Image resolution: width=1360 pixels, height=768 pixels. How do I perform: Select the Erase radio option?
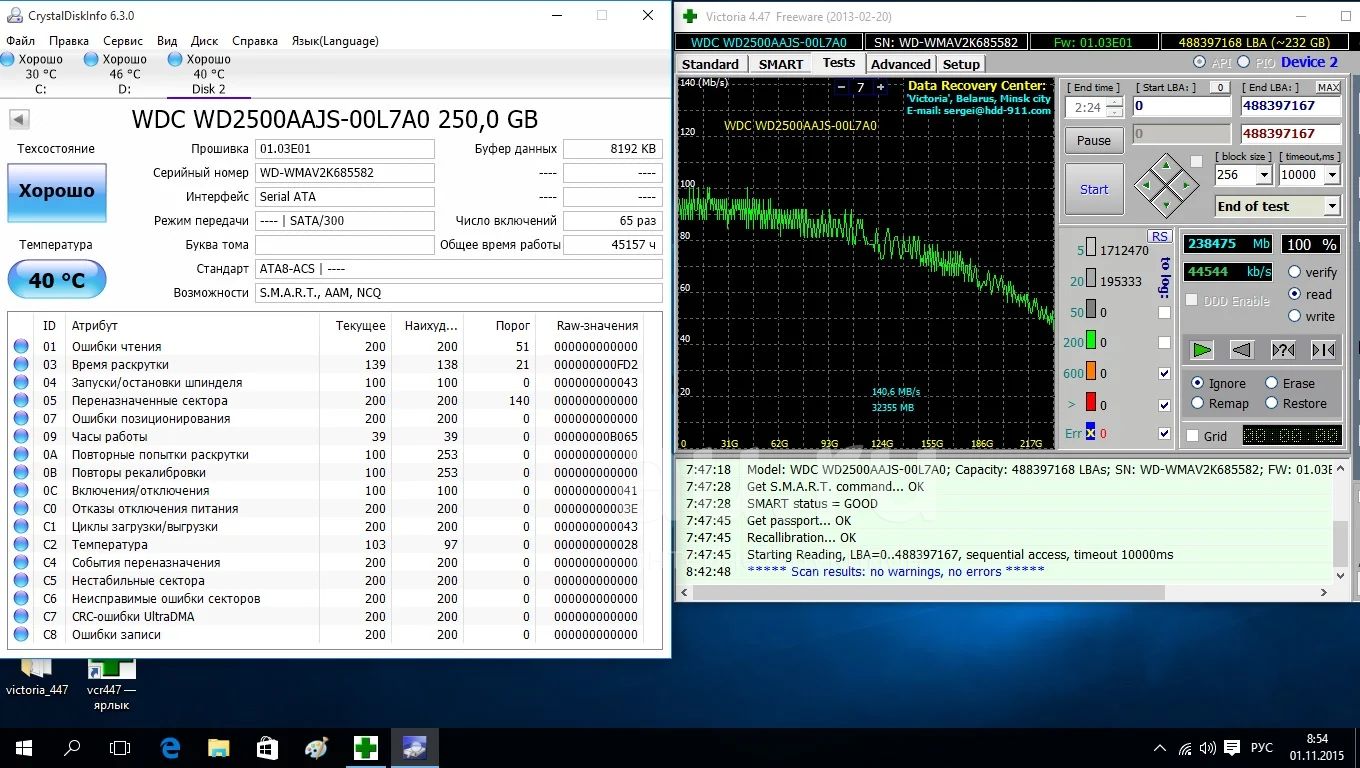(x=1272, y=383)
